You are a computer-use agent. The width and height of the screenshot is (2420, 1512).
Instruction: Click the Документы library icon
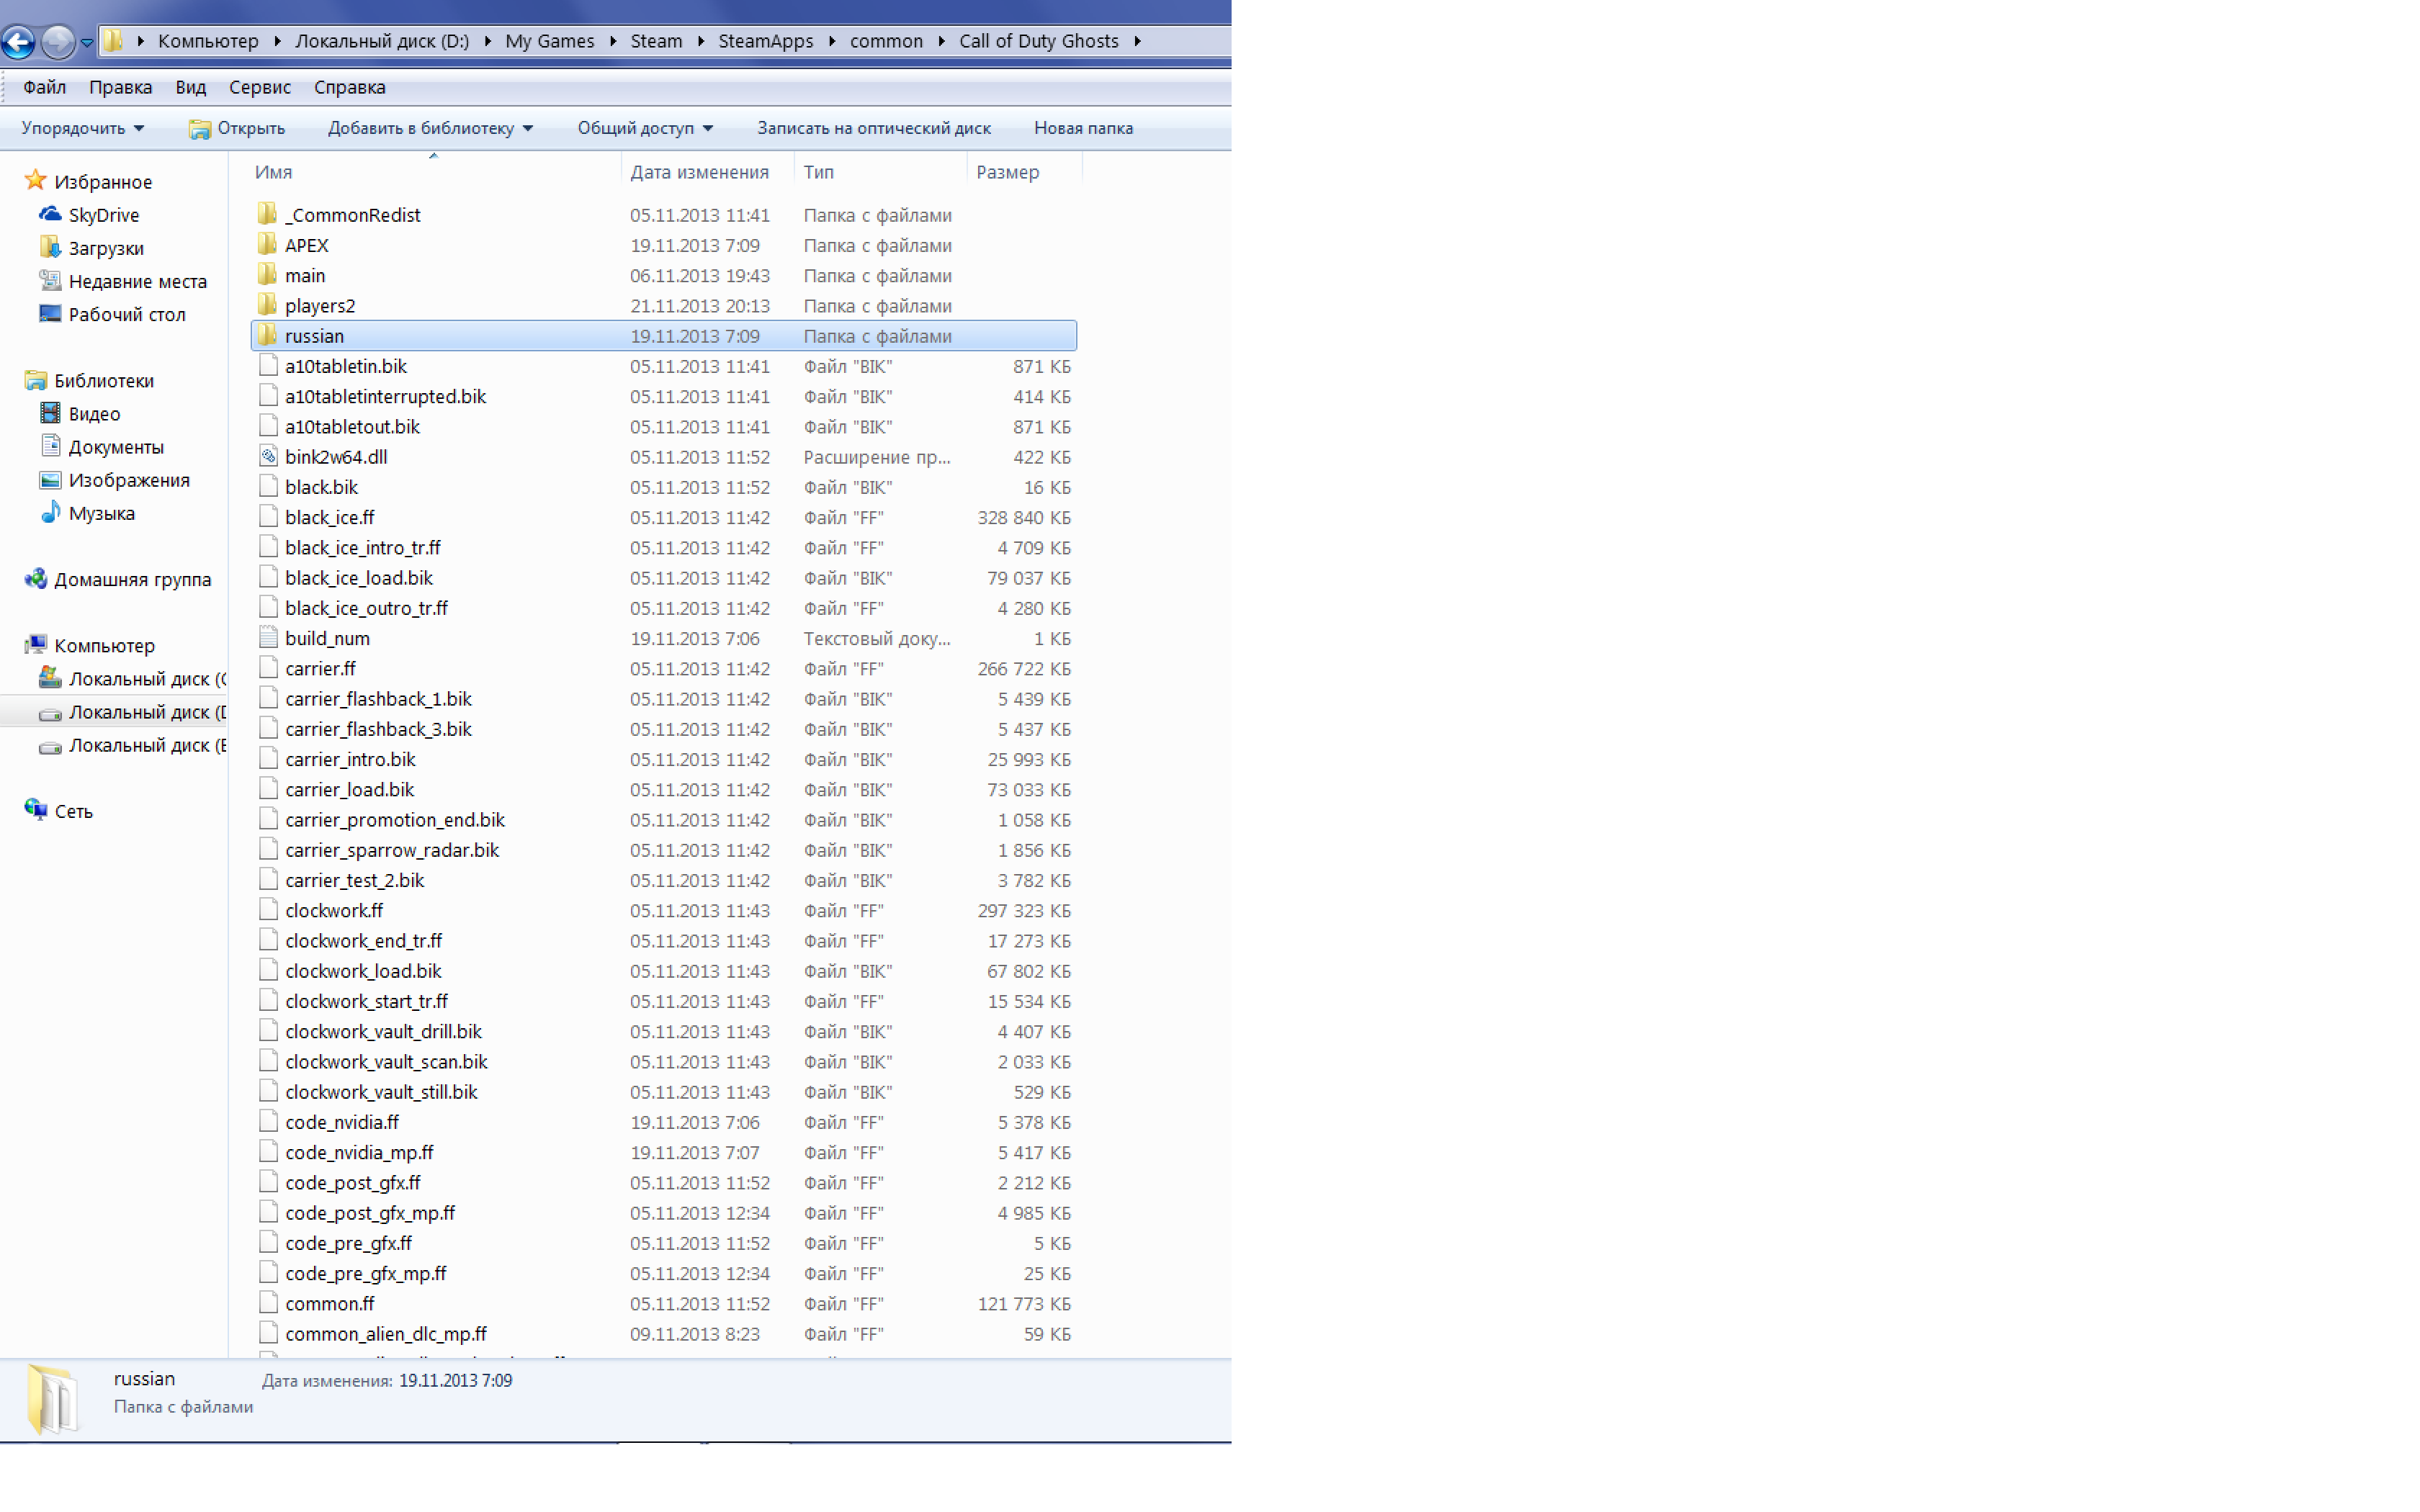coord(50,445)
